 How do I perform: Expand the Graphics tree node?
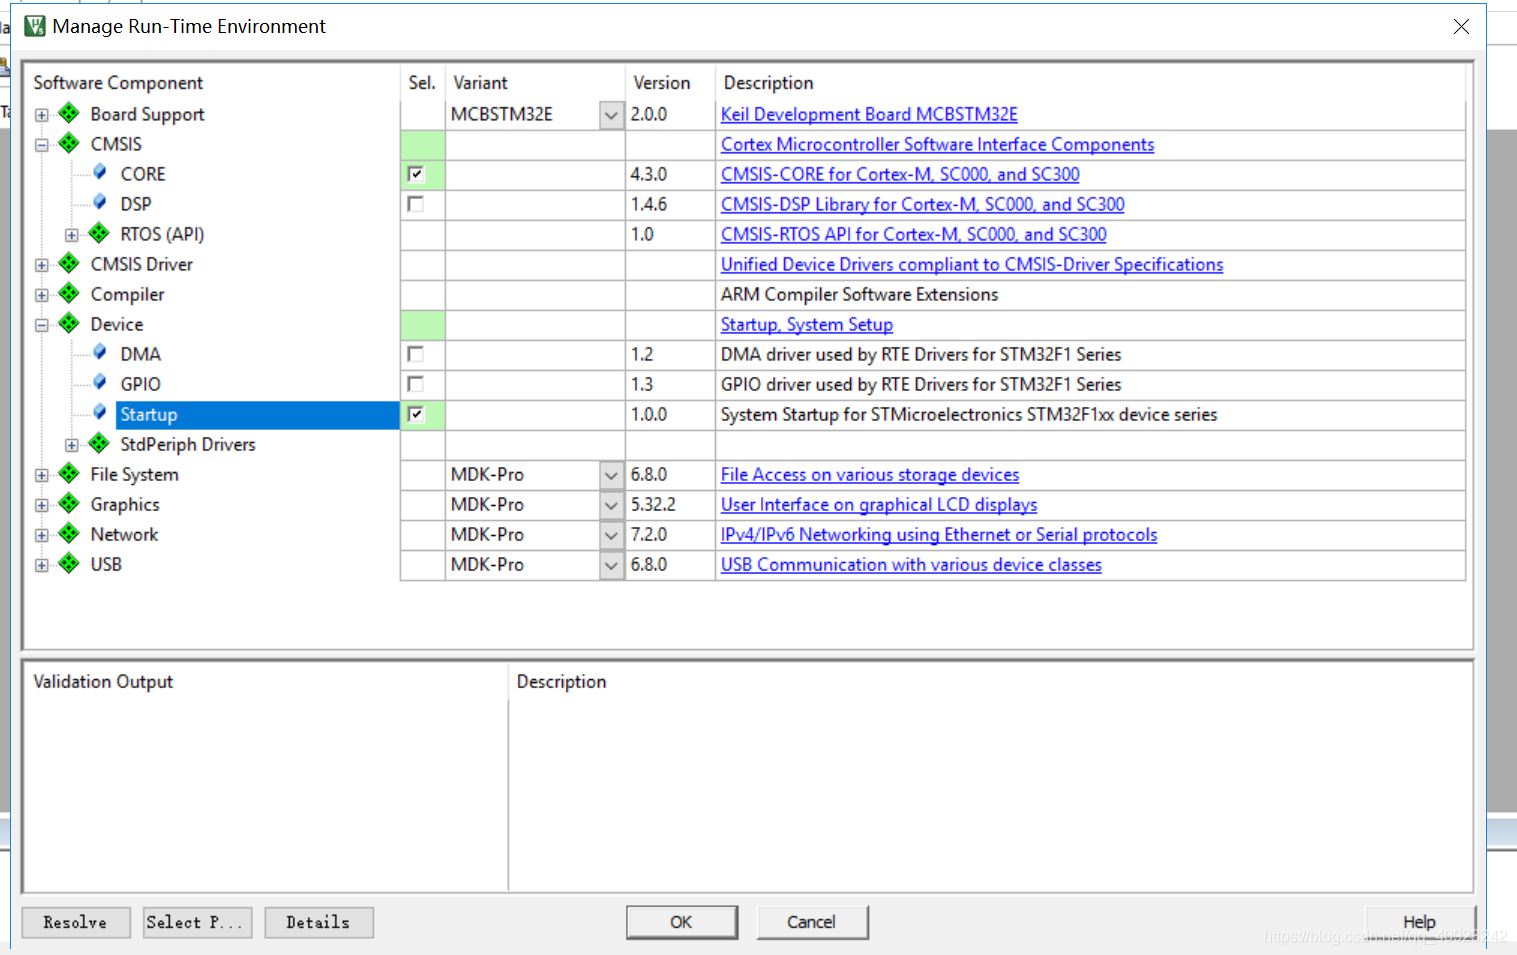(x=42, y=505)
